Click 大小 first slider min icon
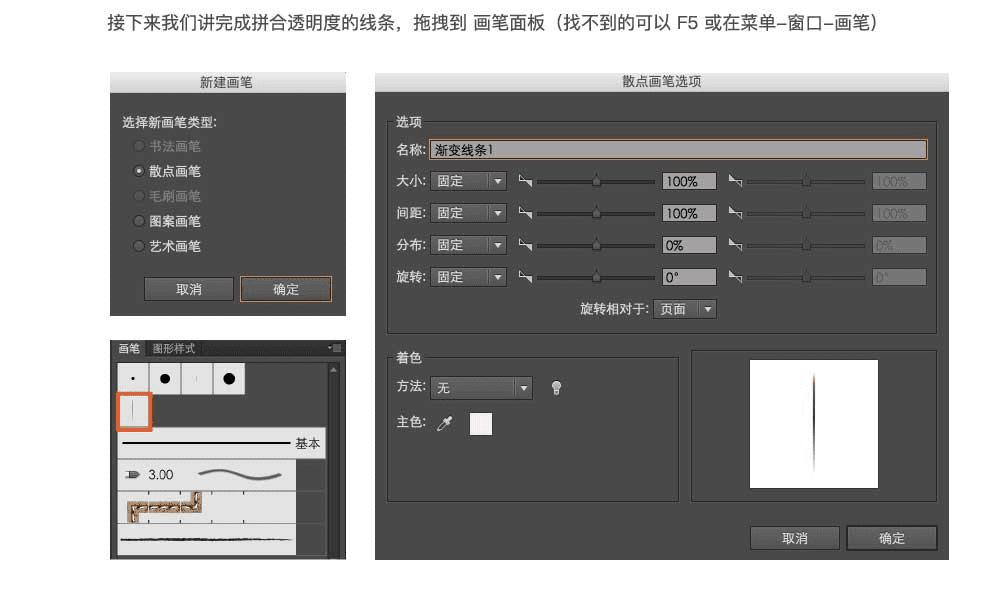Image resolution: width=1000 pixels, height=594 pixels. 525,181
